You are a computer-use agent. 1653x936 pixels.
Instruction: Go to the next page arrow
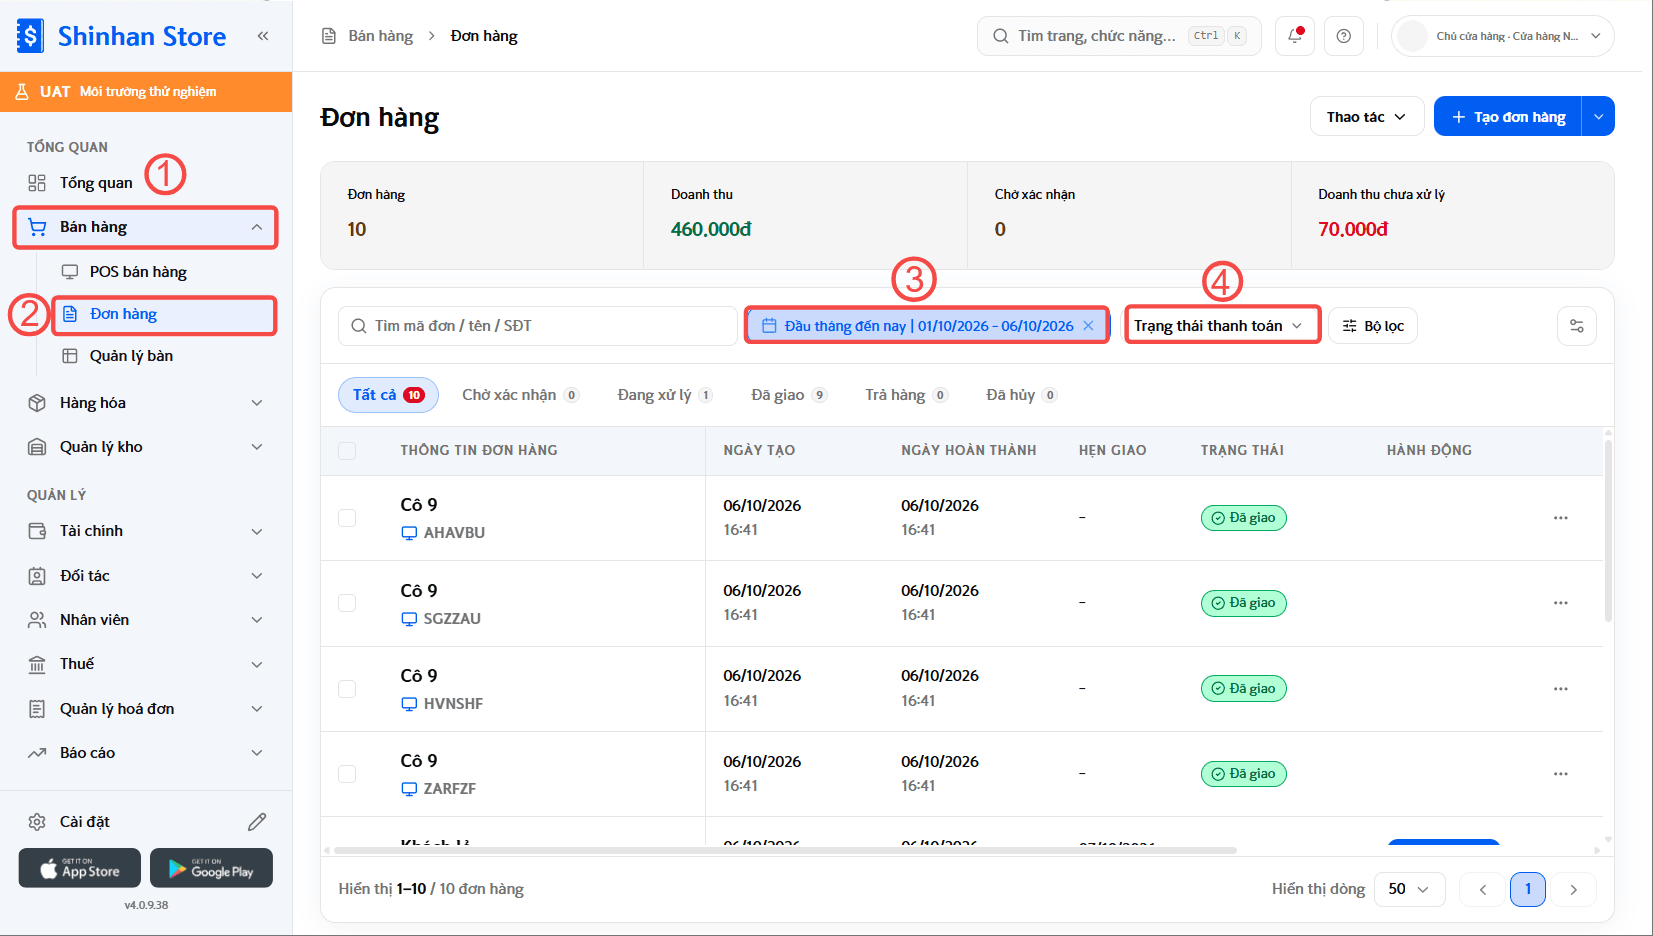(x=1573, y=889)
